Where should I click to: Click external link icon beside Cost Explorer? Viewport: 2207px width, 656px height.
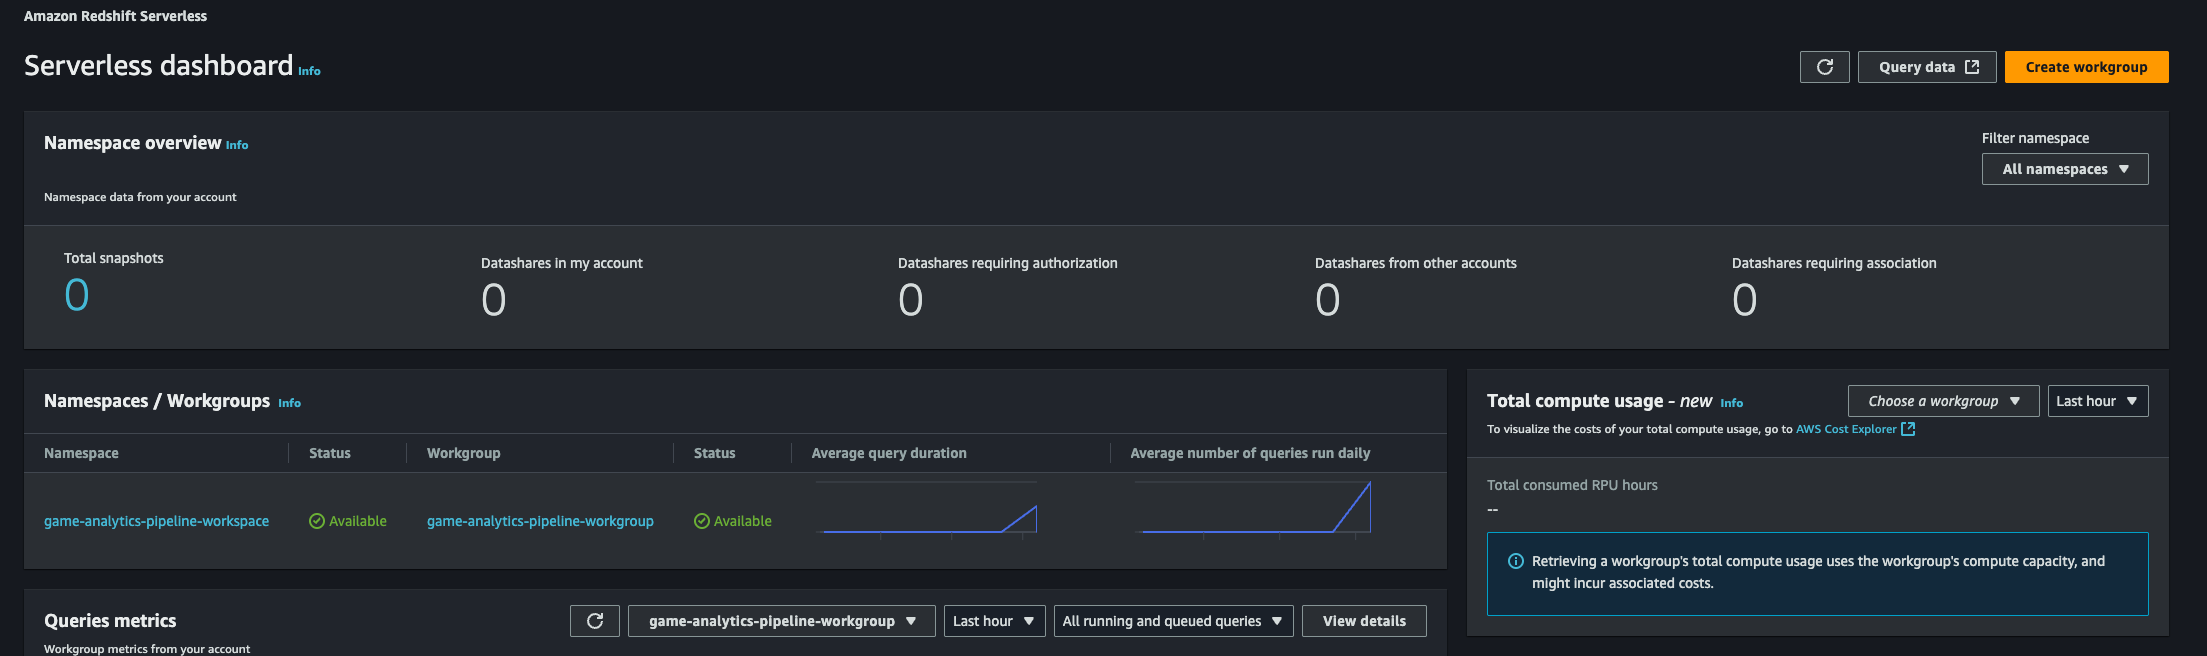(1908, 429)
